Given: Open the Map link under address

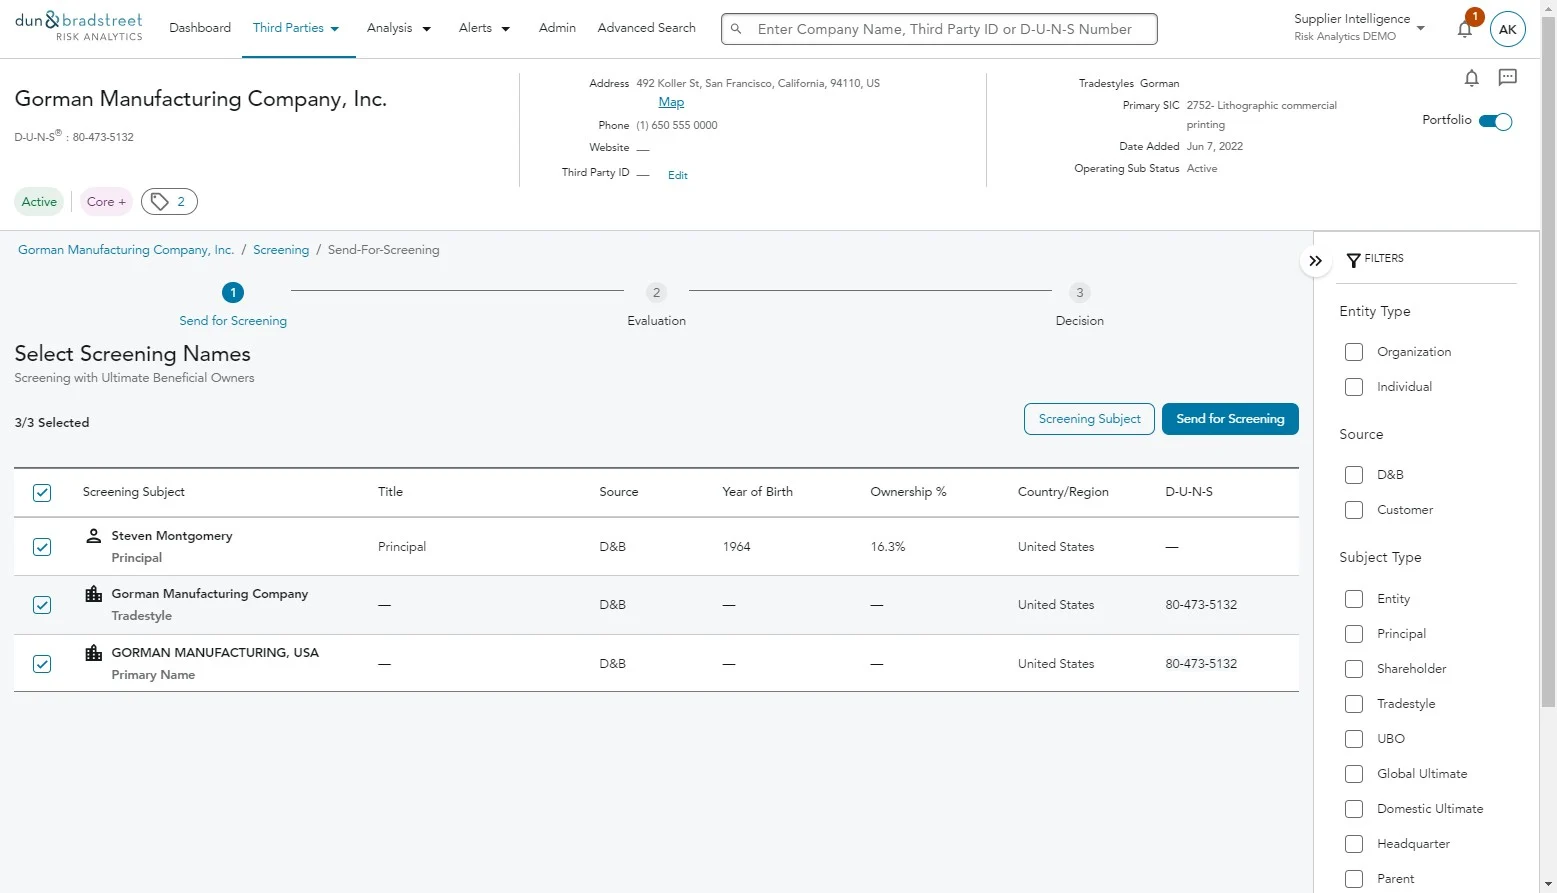Looking at the screenshot, I should (671, 102).
